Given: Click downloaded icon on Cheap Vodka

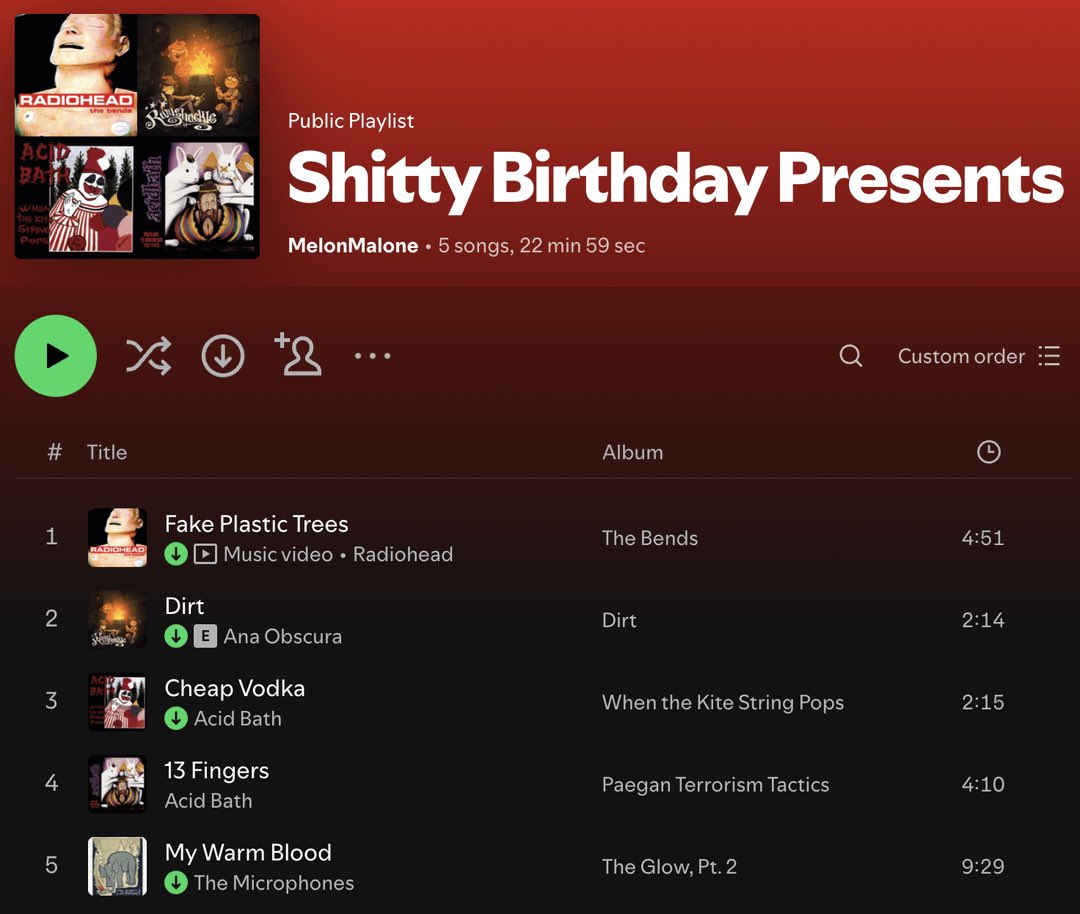Looking at the screenshot, I should coord(176,718).
